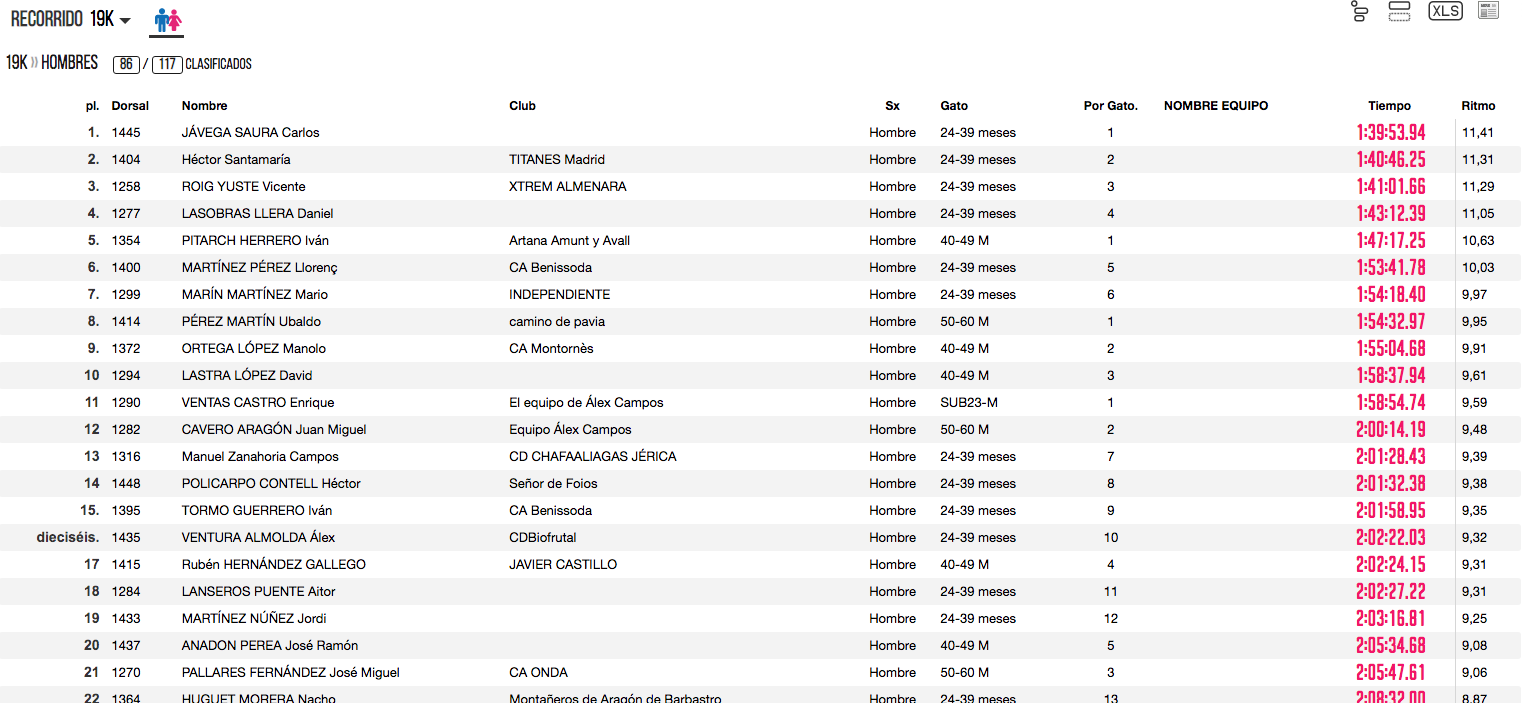
Task: Open the newspaper-style report icon
Action: click(x=1488, y=11)
